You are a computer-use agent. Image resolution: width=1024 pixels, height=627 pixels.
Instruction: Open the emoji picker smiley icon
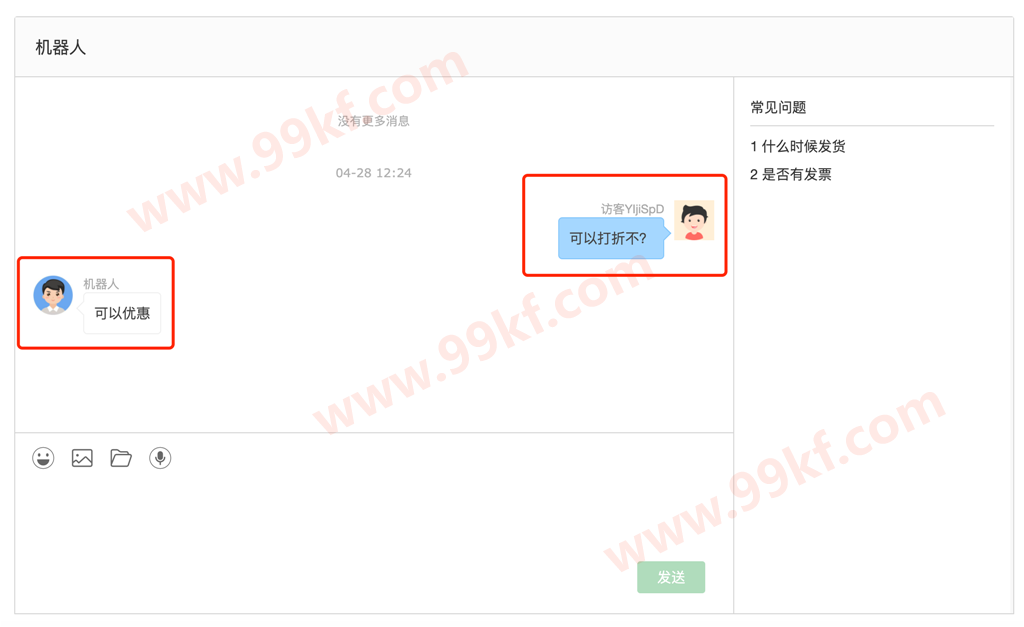pos(43,458)
